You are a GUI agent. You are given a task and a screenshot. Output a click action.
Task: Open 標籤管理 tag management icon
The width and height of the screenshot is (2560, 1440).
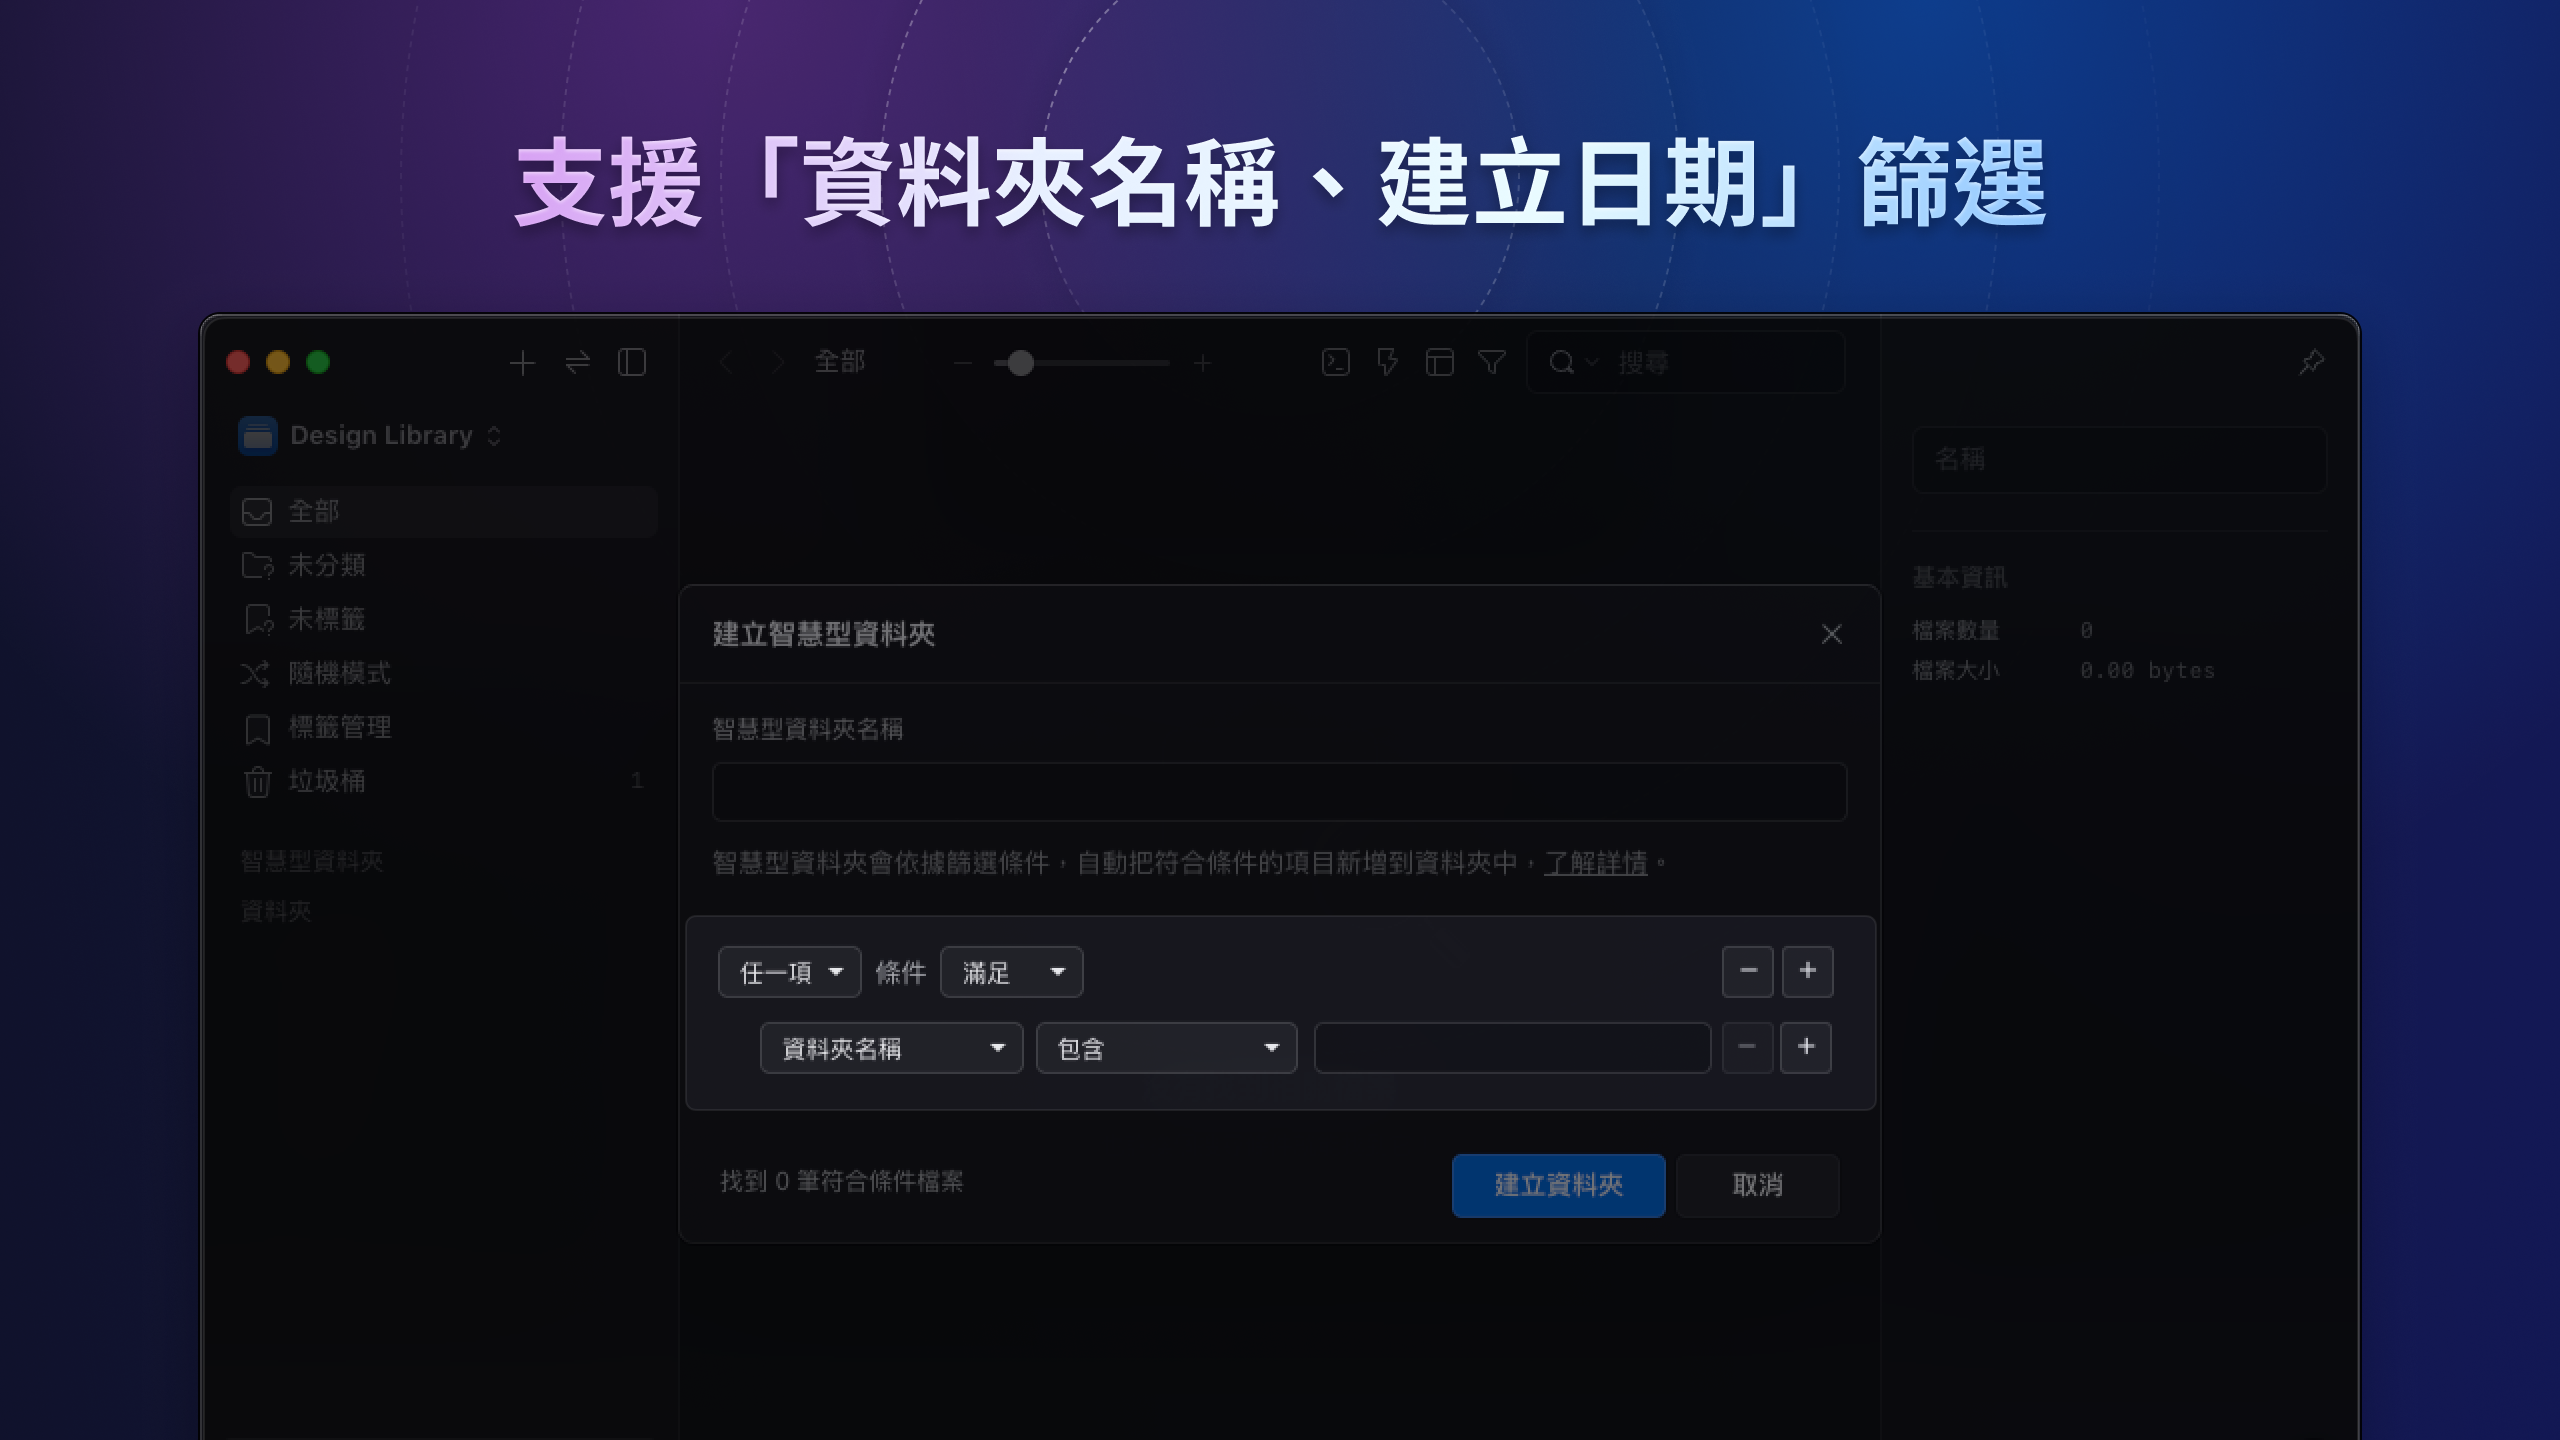click(257, 728)
